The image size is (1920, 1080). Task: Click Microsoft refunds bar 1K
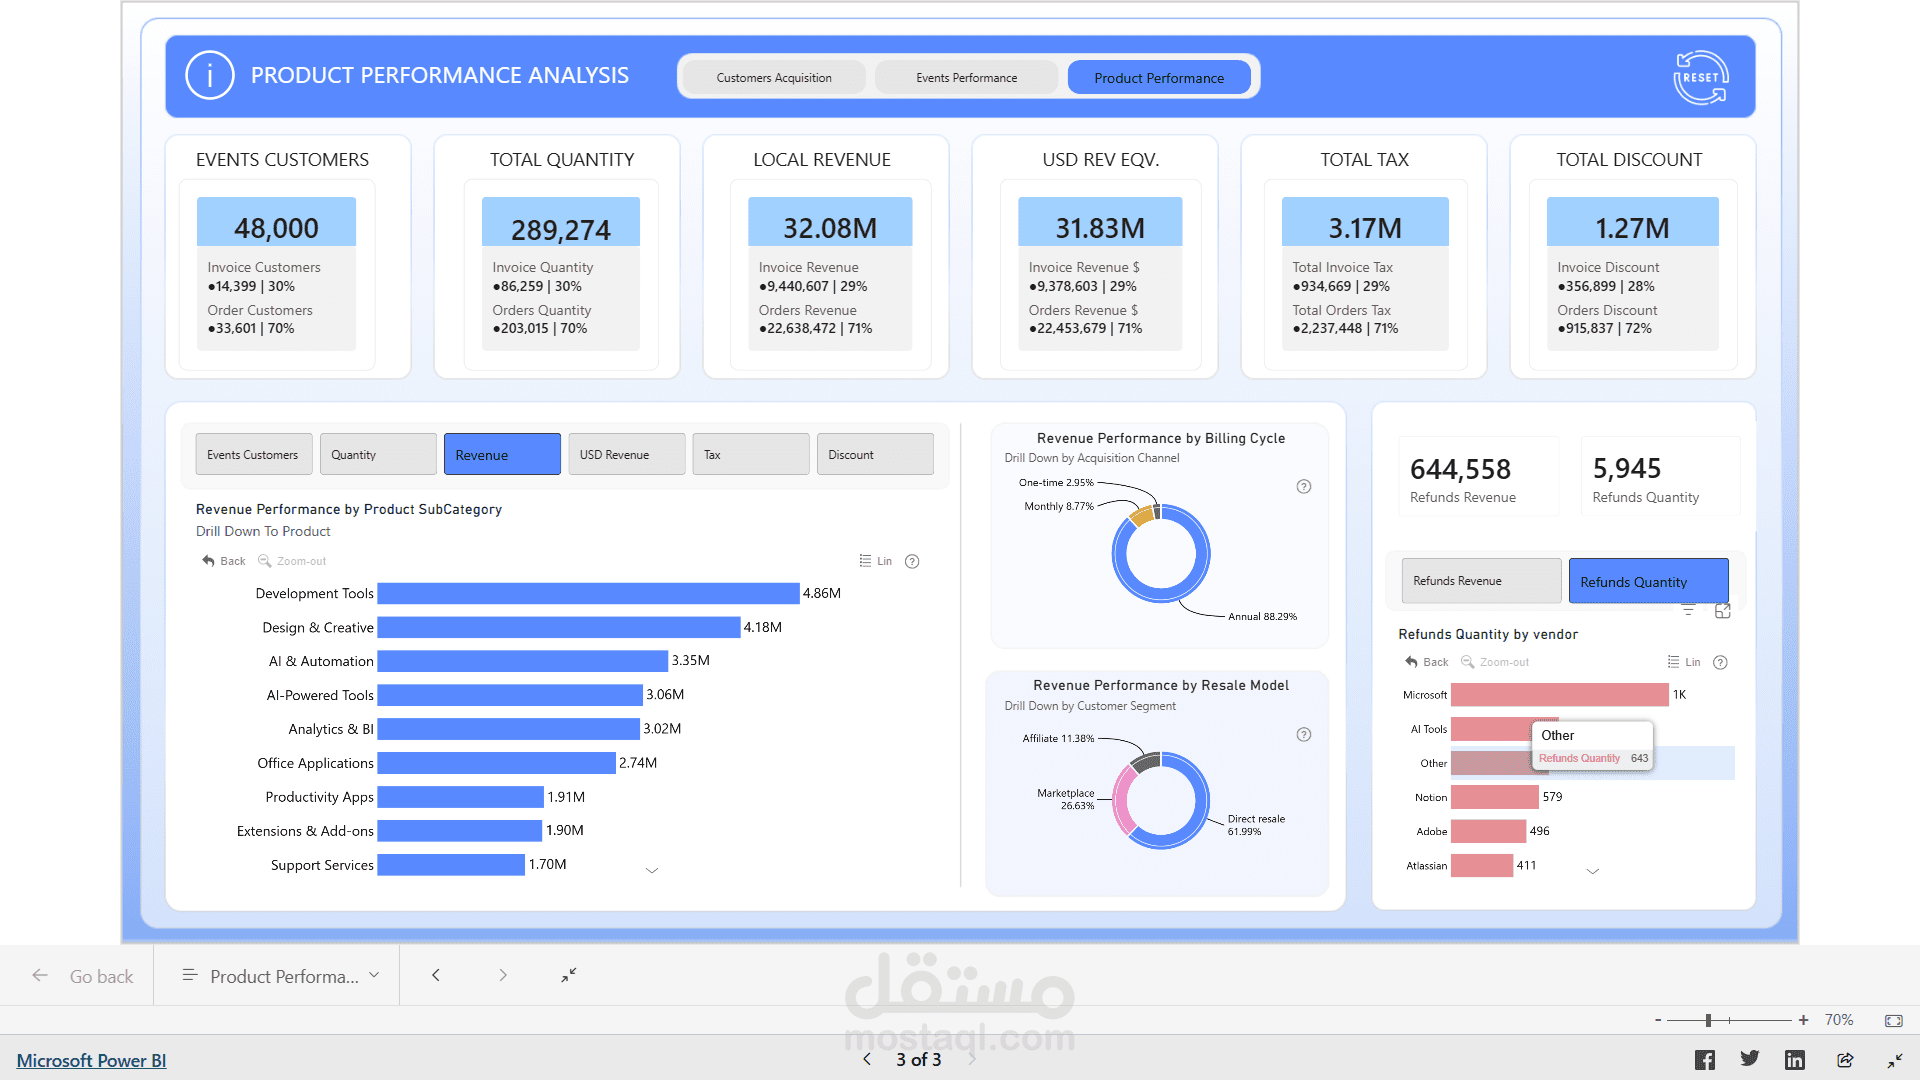point(1560,695)
